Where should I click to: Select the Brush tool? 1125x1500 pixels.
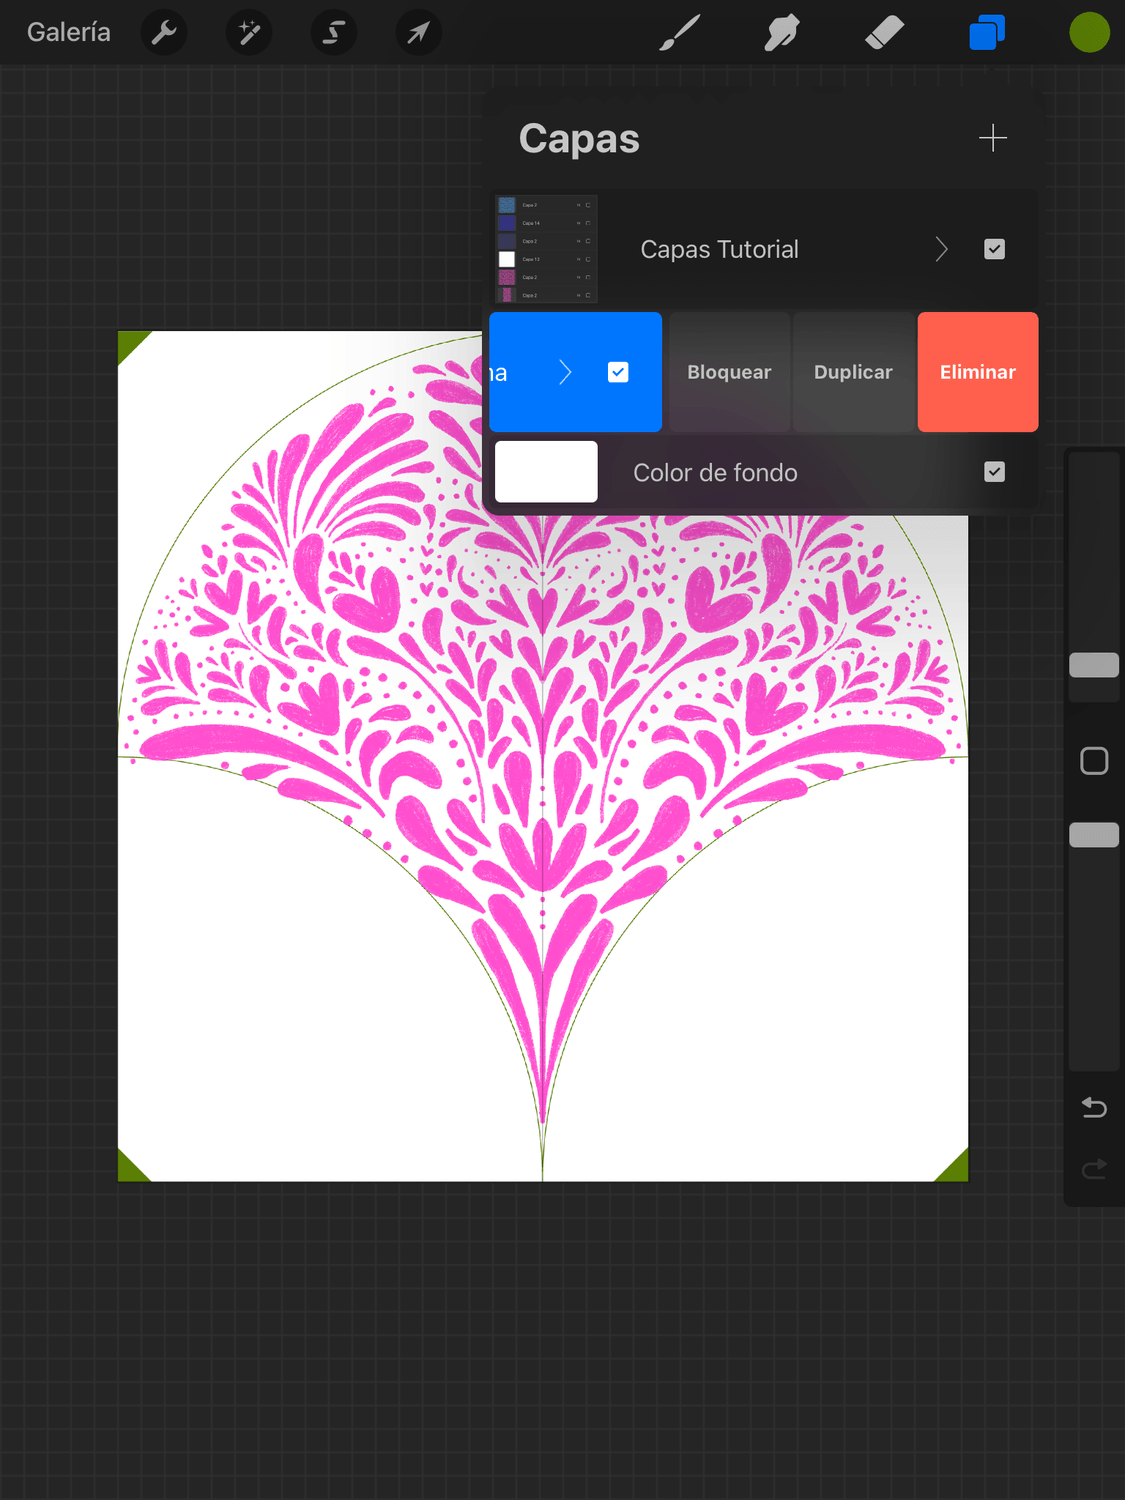point(680,33)
